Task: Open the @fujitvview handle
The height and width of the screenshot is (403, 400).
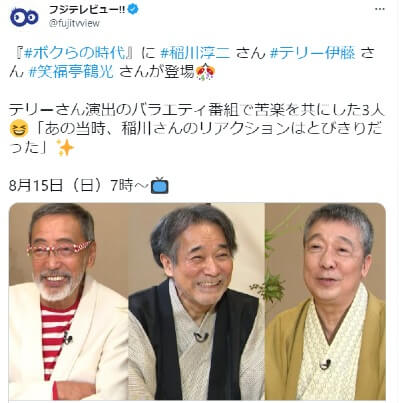Action: tap(74, 23)
